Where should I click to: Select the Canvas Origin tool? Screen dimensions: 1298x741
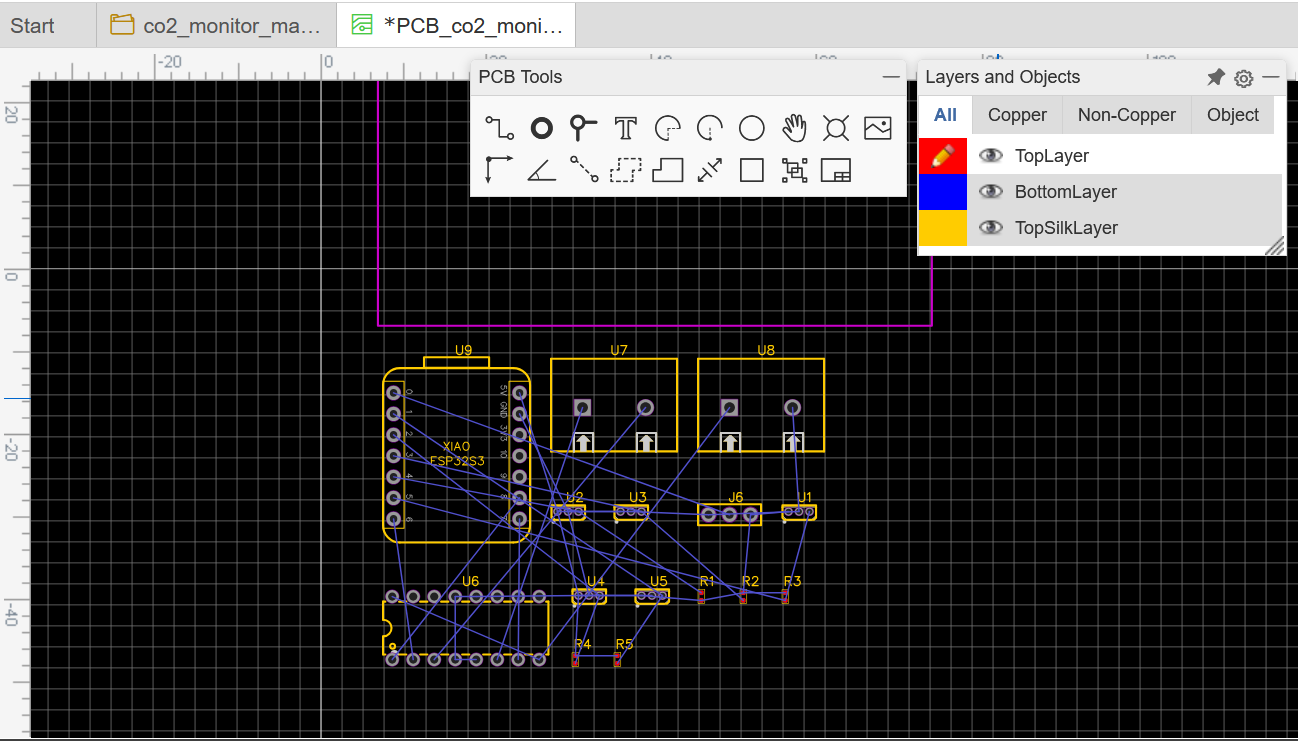pyautogui.click(x=499, y=170)
